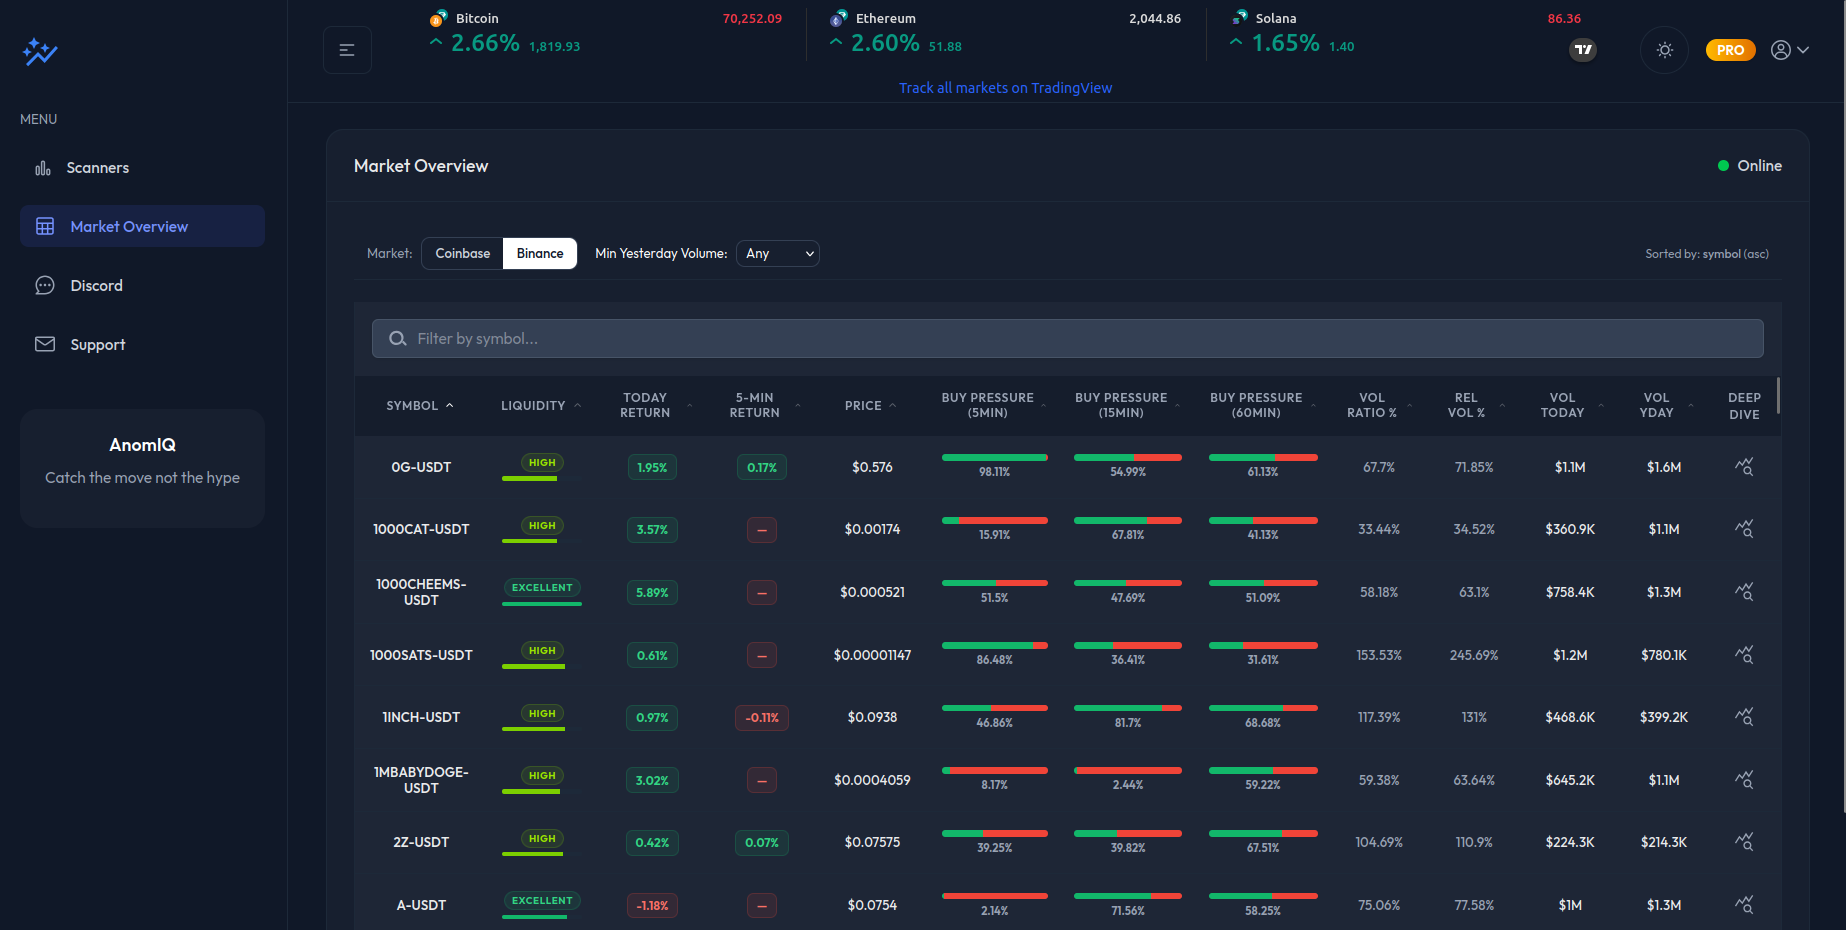Collapse the sidebar using the hamburger toggle

pyautogui.click(x=347, y=49)
